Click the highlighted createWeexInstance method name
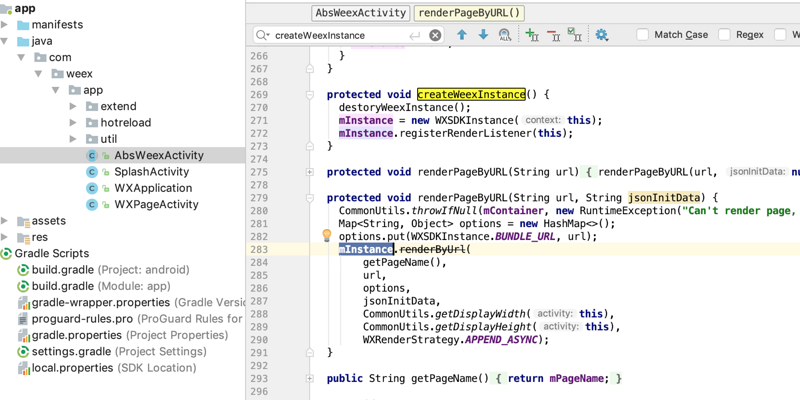 (x=471, y=94)
